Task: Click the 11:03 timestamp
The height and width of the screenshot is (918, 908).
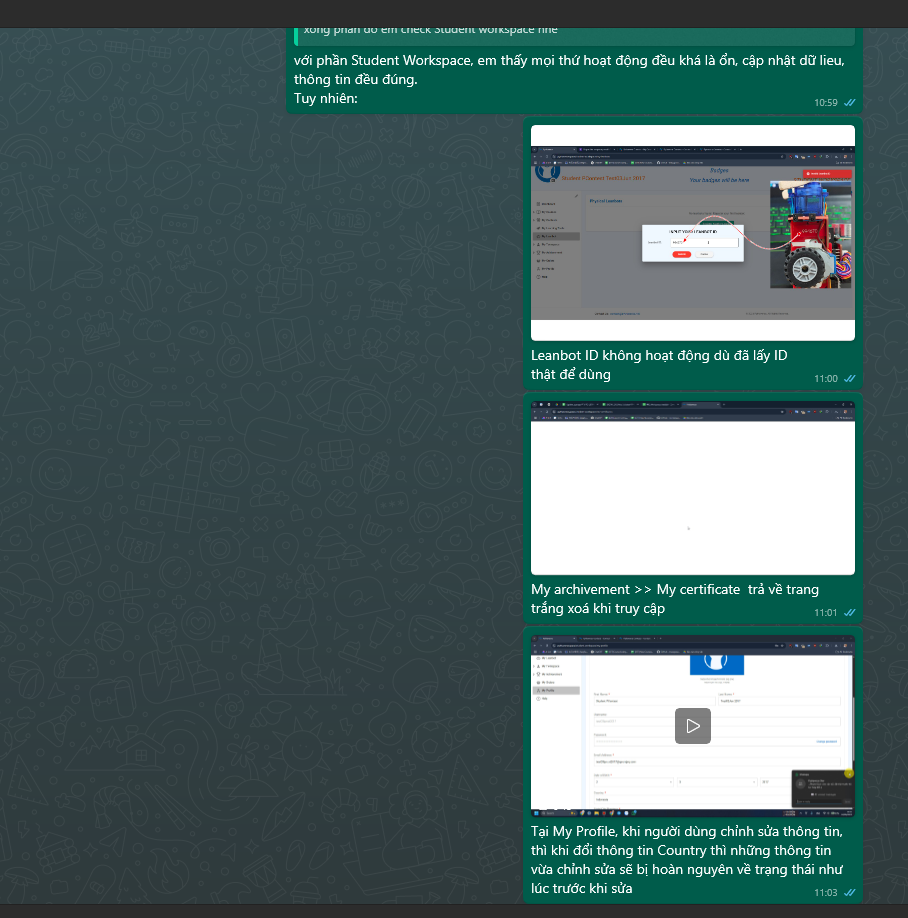Action: coord(825,892)
